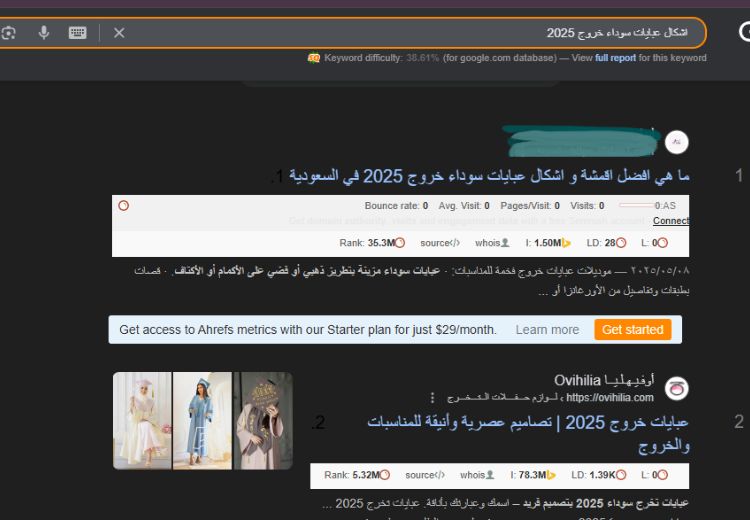View source for the Ovihilia result

(425, 475)
